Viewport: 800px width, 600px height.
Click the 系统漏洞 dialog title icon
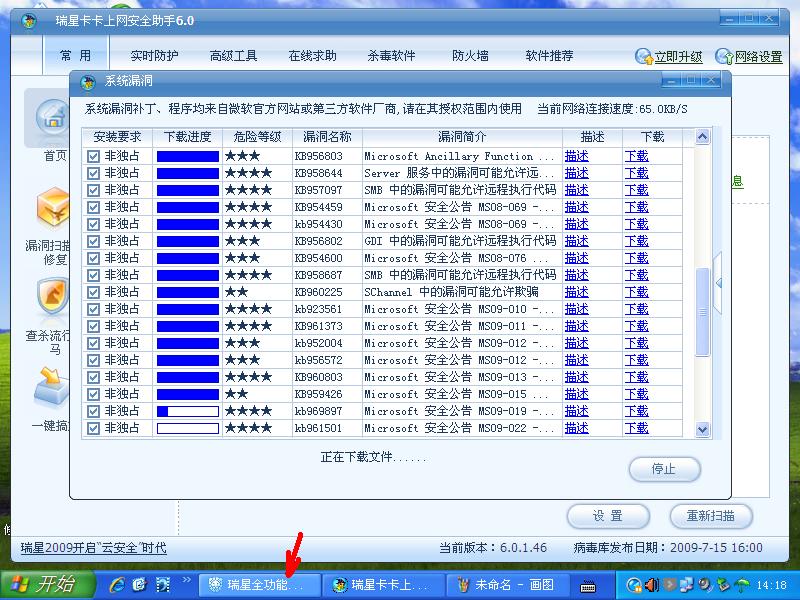88,82
